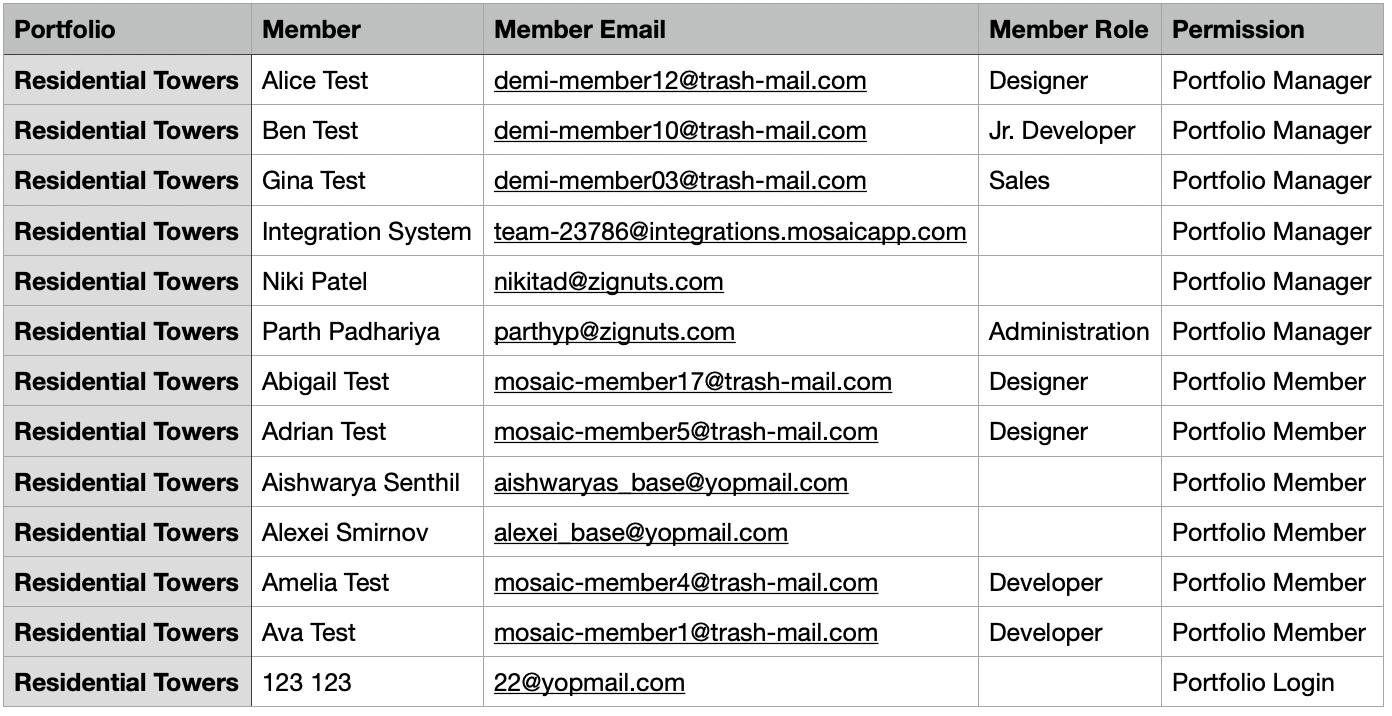
Task: Select the Sales role cell
Action: click(1069, 180)
